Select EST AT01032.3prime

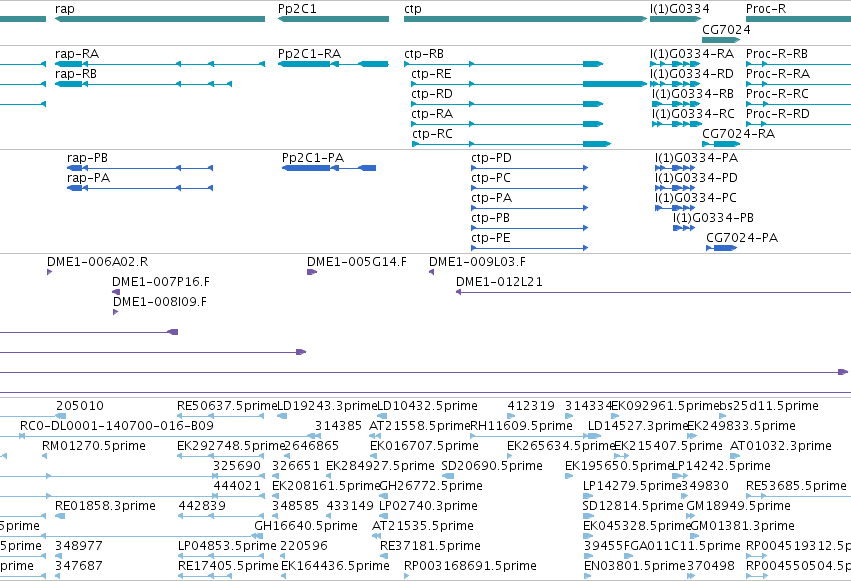tap(781, 446)
